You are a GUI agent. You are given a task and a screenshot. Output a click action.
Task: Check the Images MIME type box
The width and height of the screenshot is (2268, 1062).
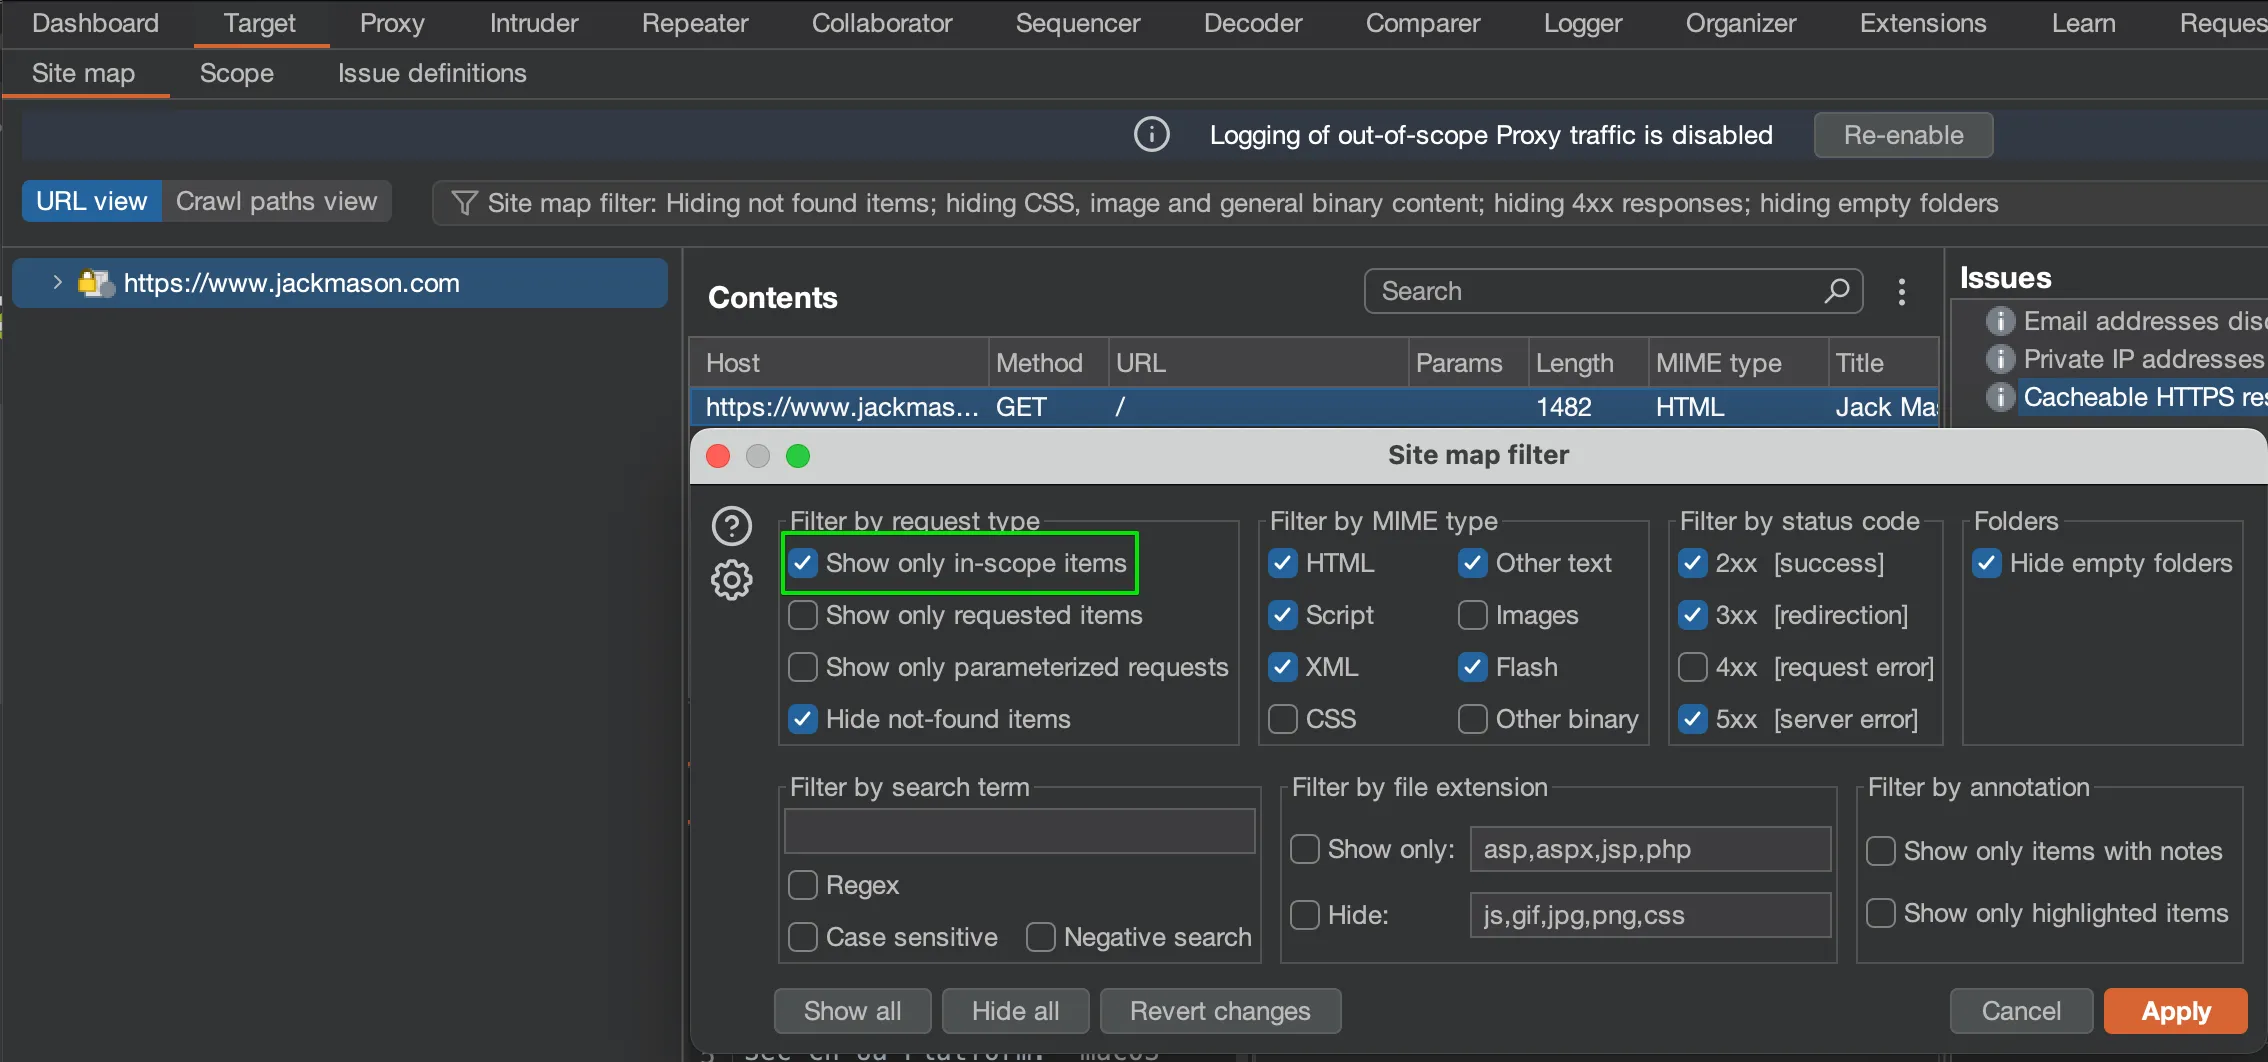pos(1473,615)
